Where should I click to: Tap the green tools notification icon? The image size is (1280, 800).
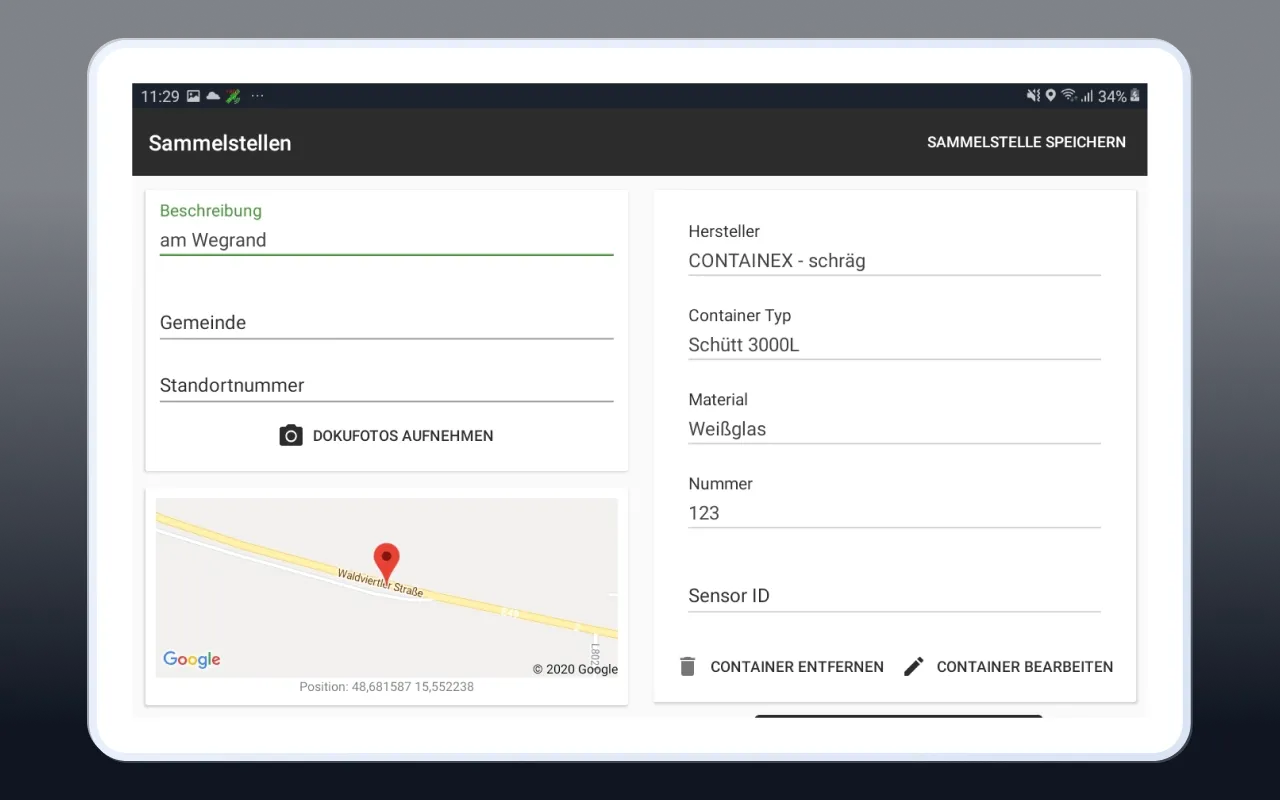point(233,96)
